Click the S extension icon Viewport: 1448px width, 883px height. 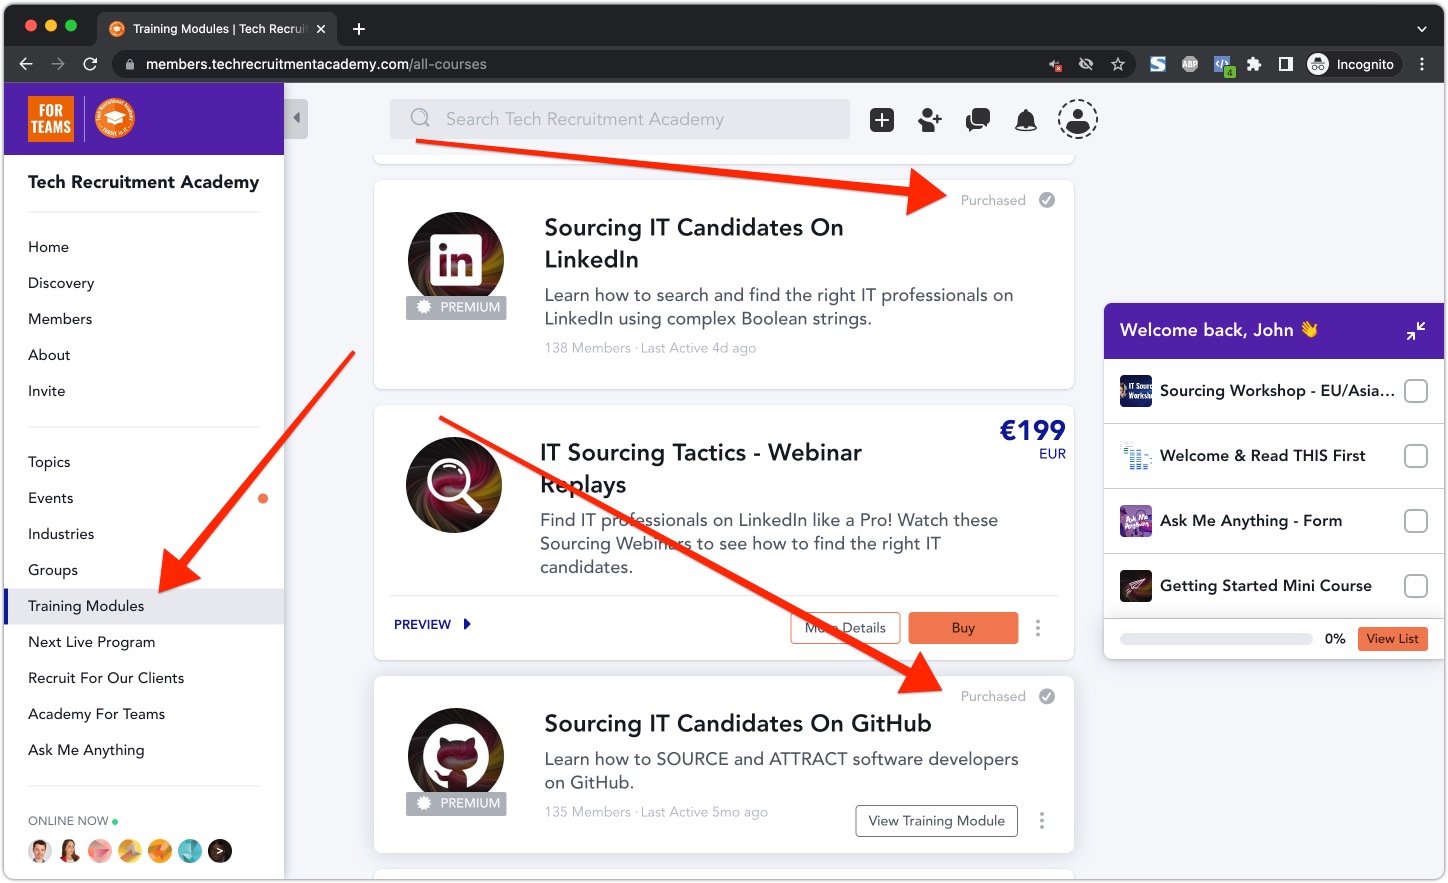click(1158, 64)
